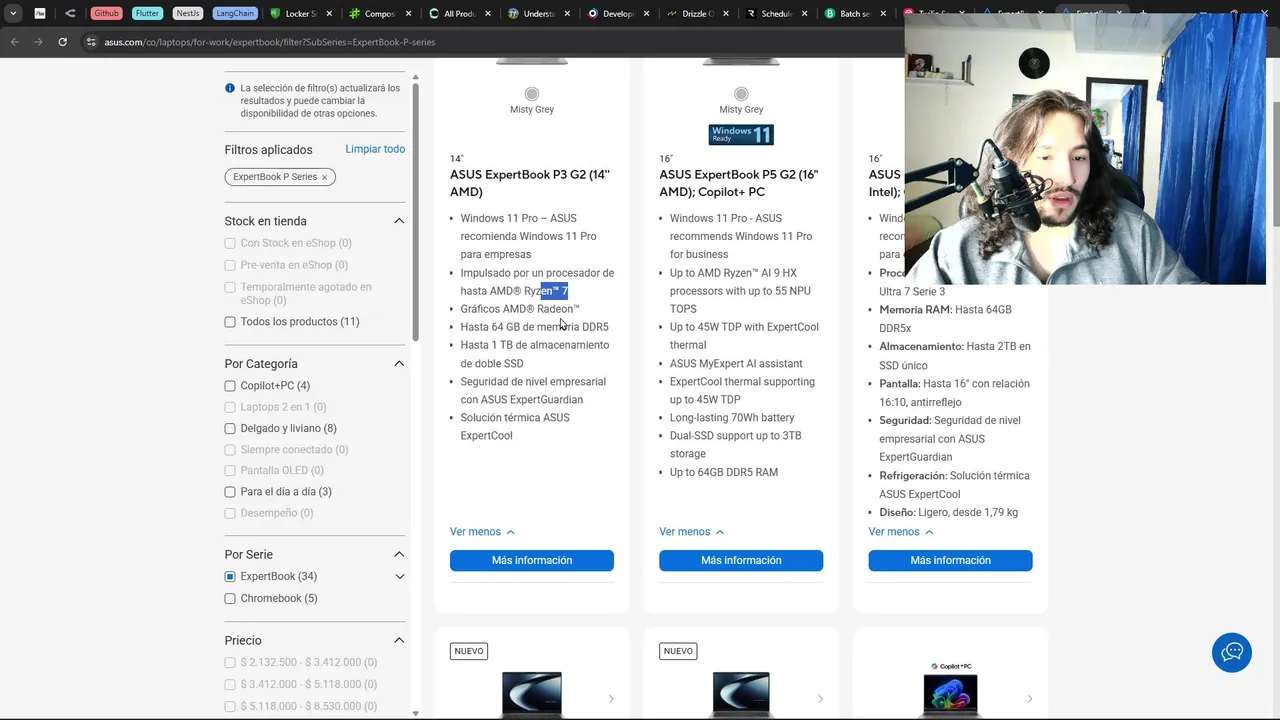Reload the ASUS page

tap(62, 42)
